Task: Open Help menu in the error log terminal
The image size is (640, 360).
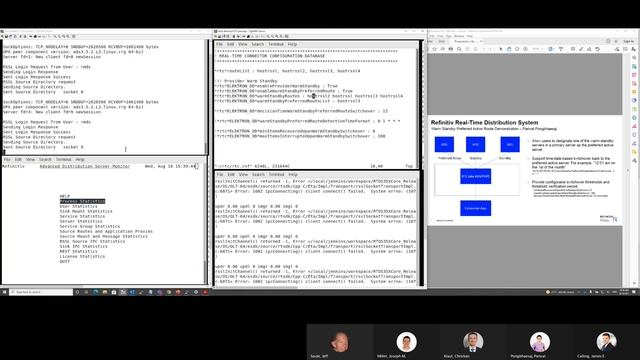Action: [293, 174]
